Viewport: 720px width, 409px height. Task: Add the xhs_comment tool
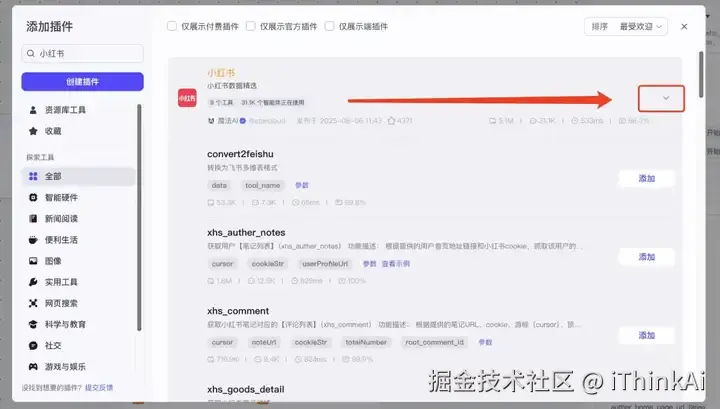tap(647, 336)
